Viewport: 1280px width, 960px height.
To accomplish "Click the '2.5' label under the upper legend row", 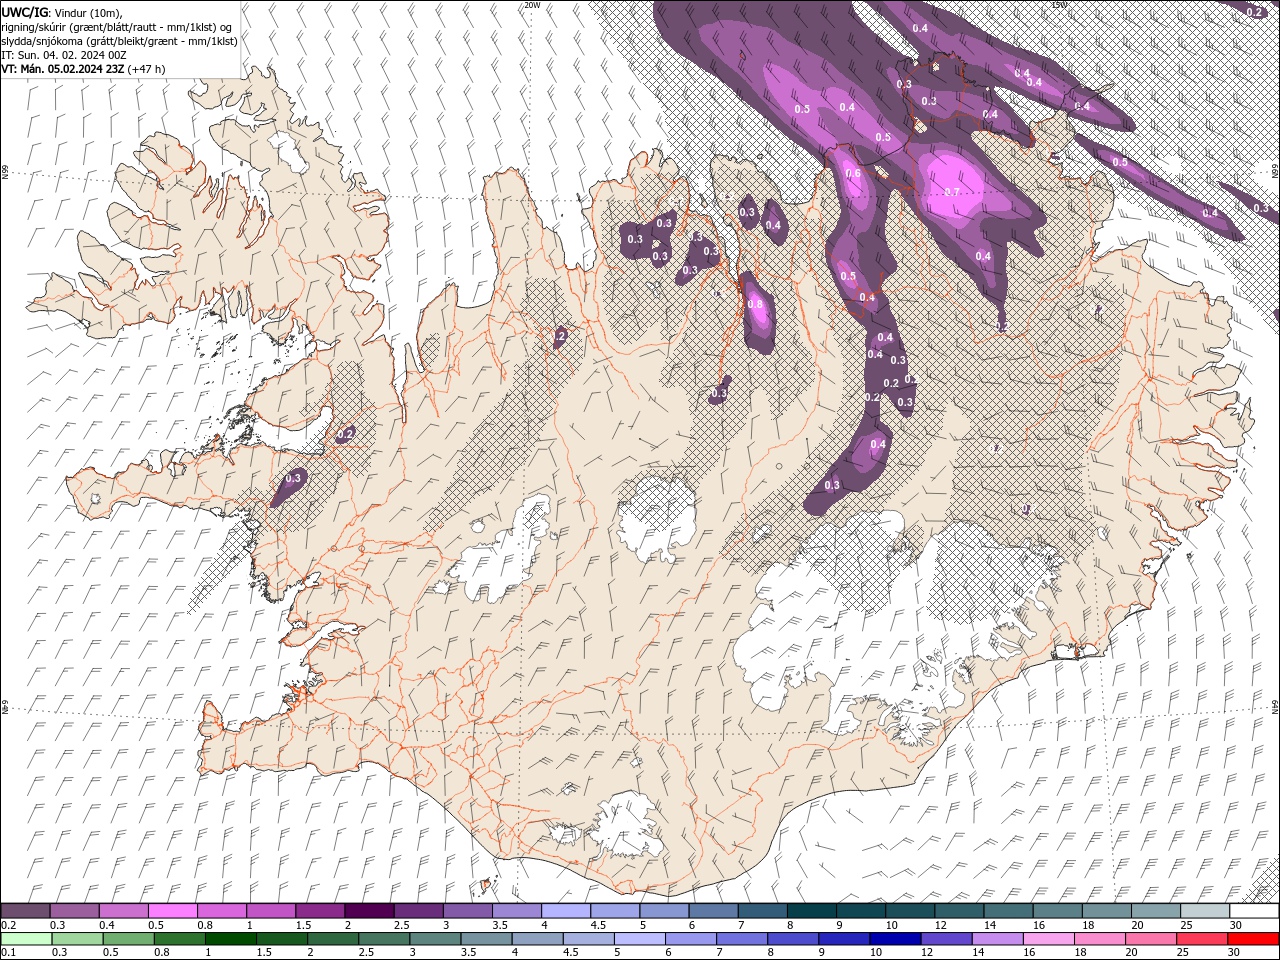I will click(402, 925).
